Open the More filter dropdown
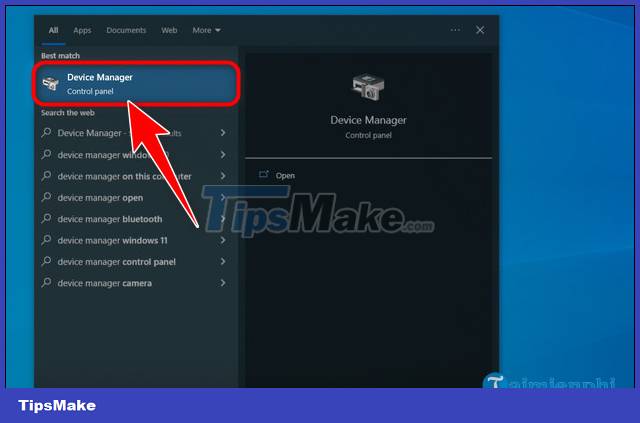Viewport: 640px width, 423px height. click(x=206, y=30)
